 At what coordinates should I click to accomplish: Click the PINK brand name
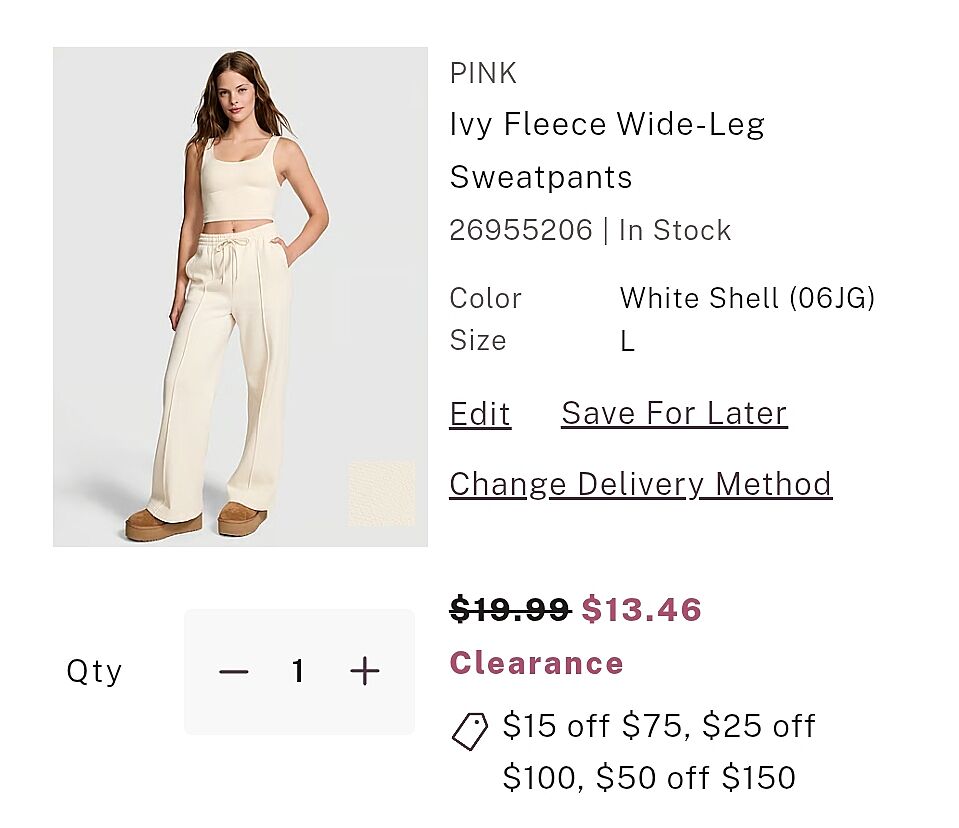(x=483, y=73)
